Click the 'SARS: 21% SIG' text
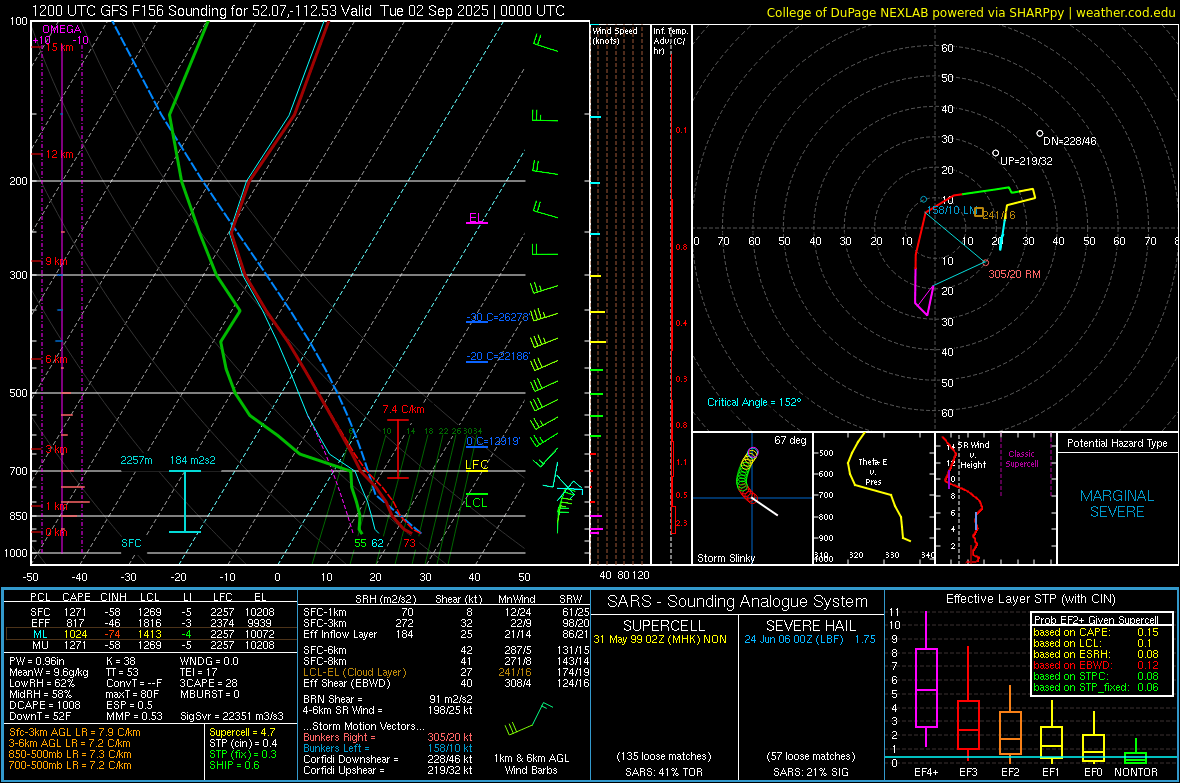This screenshot has width=1180, height=783. 810,772
